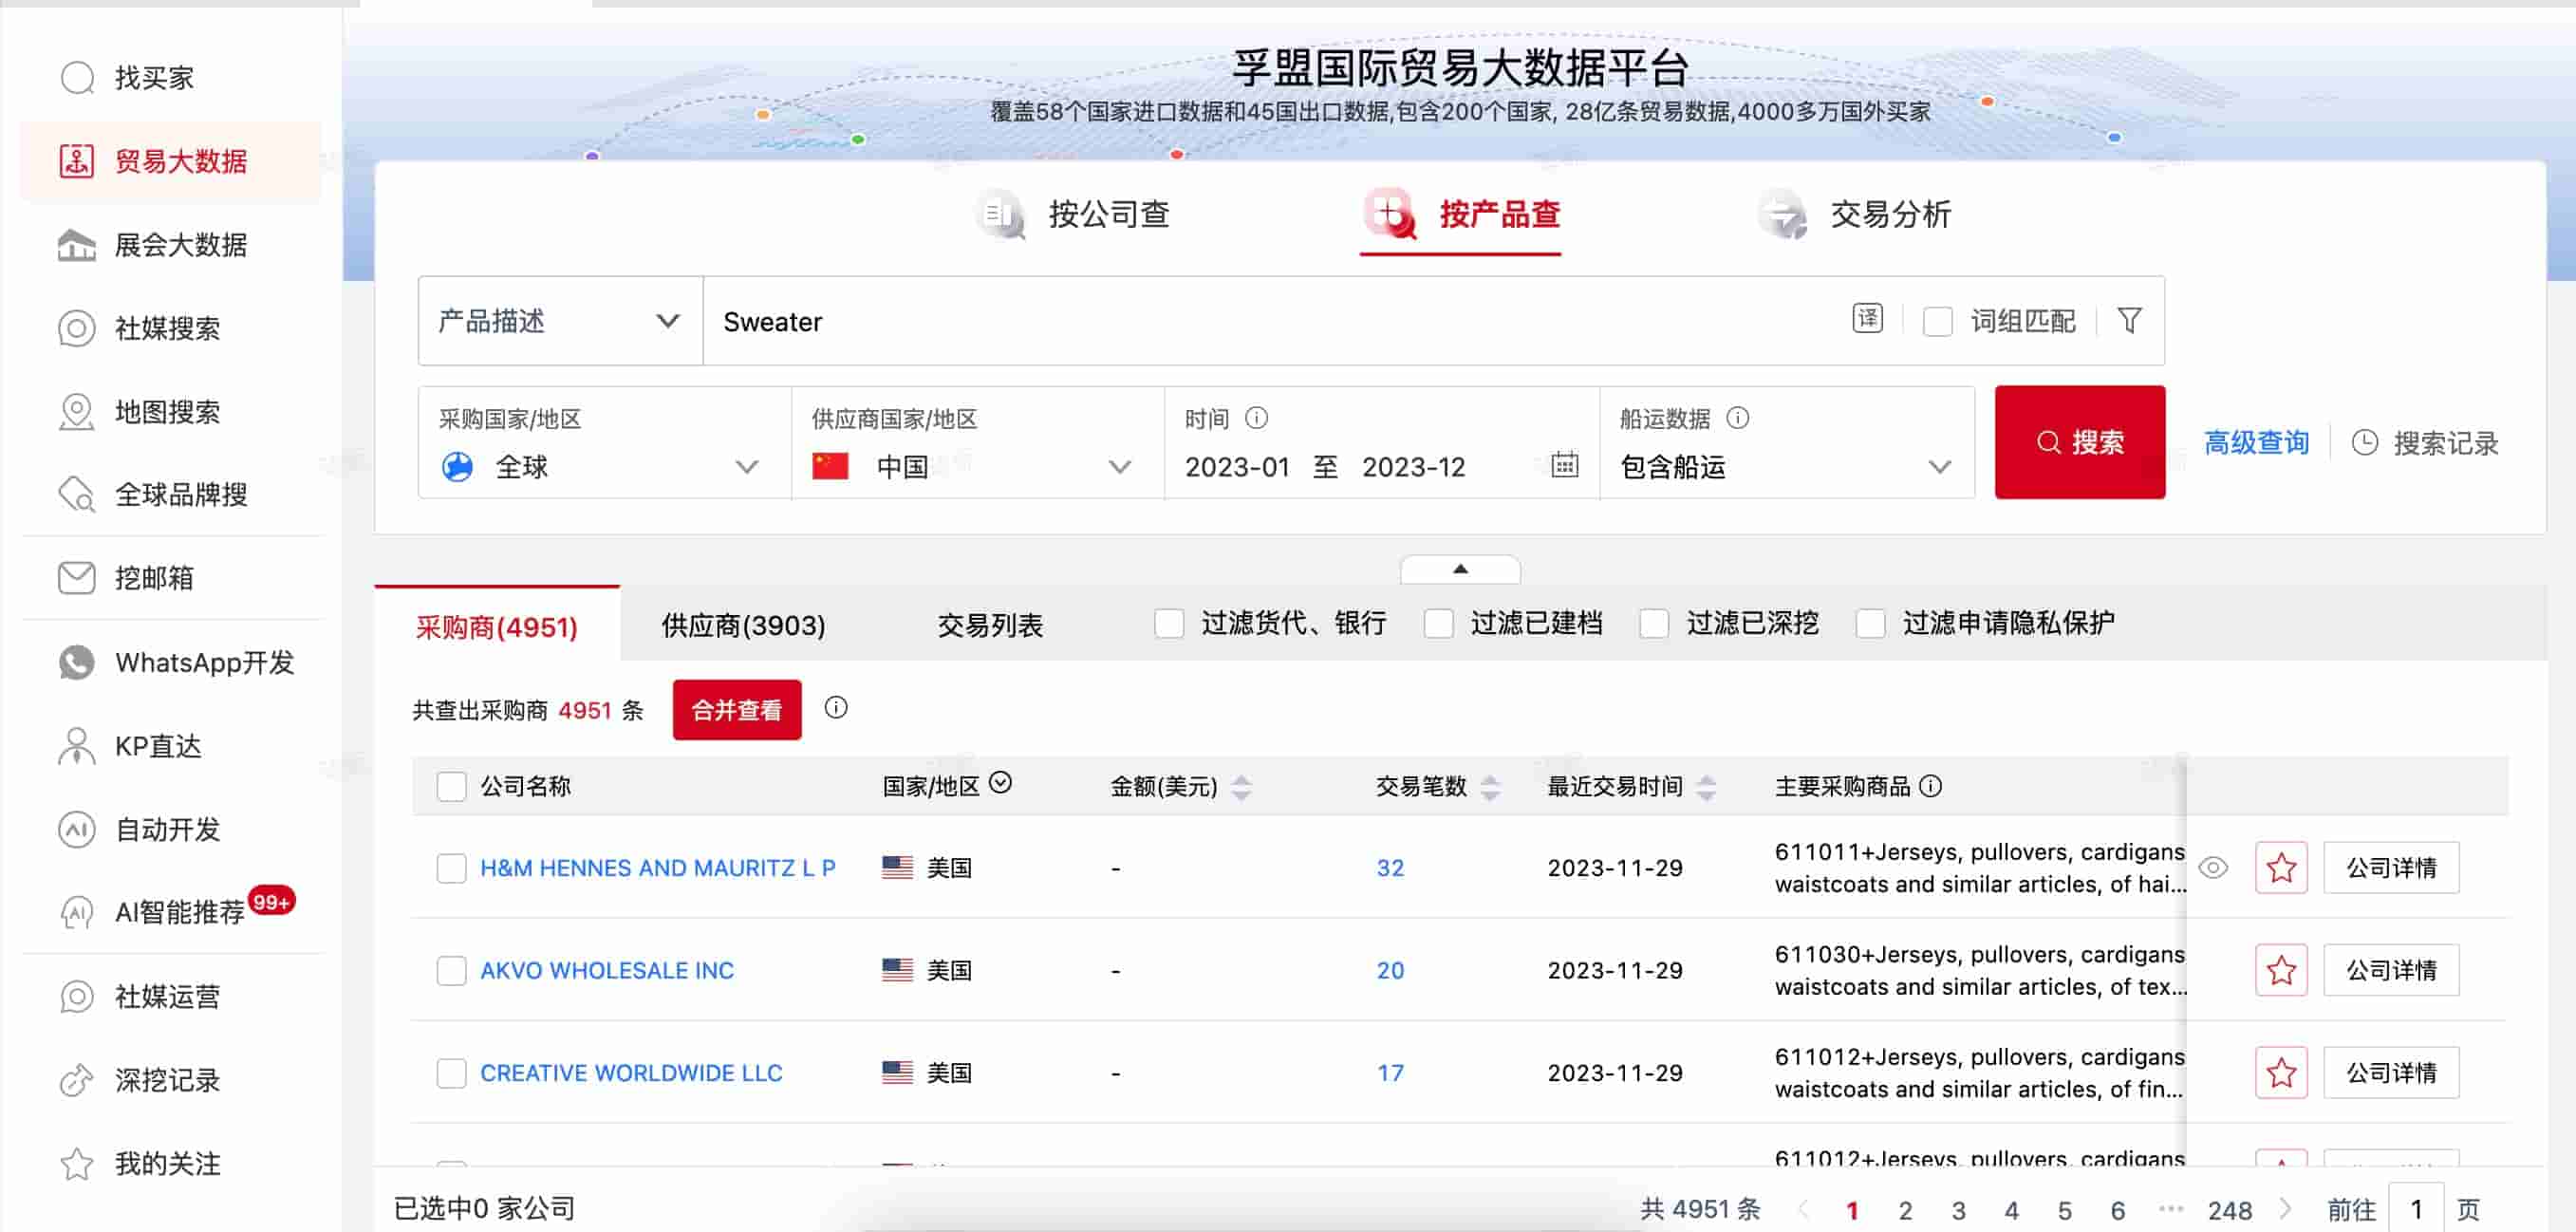2576x1232 pixels.
Task: Click the red 搜索 button
Action: point(2078,442)
